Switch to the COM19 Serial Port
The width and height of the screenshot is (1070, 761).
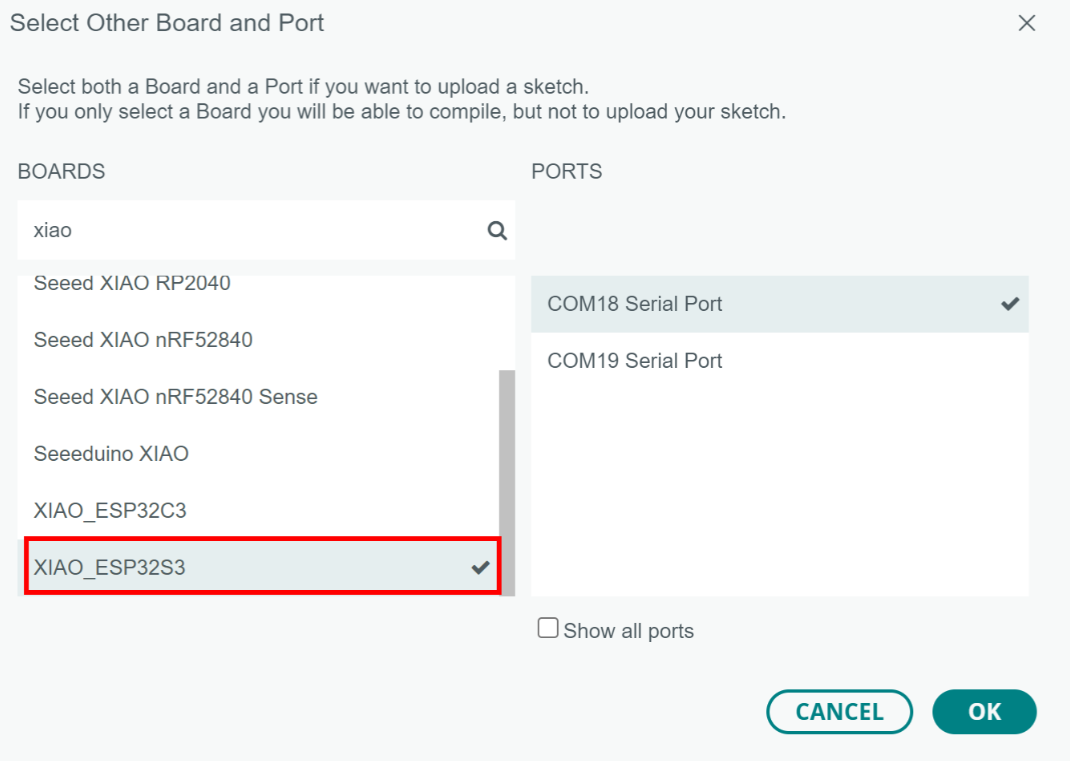[635, 361]
